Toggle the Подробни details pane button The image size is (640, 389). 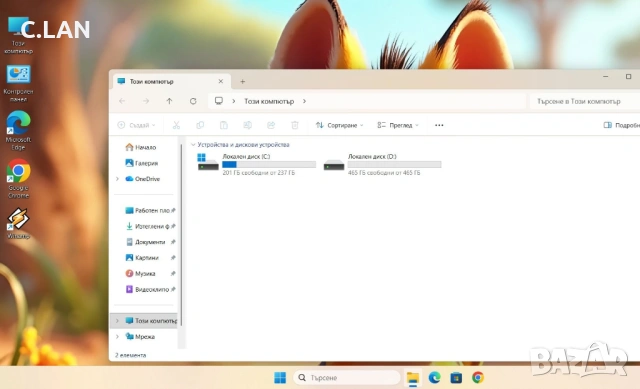621,125
